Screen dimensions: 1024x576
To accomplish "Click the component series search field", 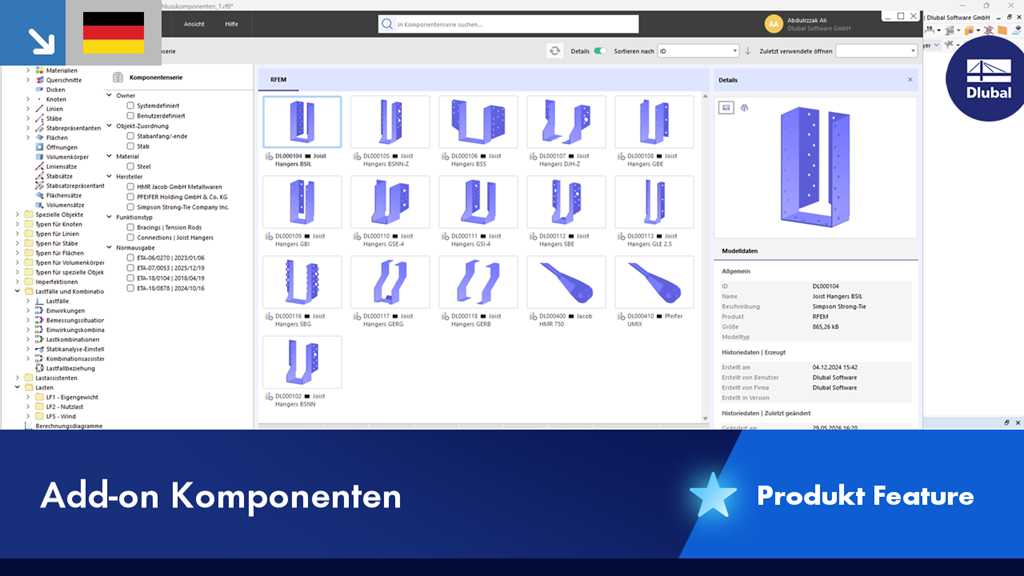I will (x=508, y=24).
